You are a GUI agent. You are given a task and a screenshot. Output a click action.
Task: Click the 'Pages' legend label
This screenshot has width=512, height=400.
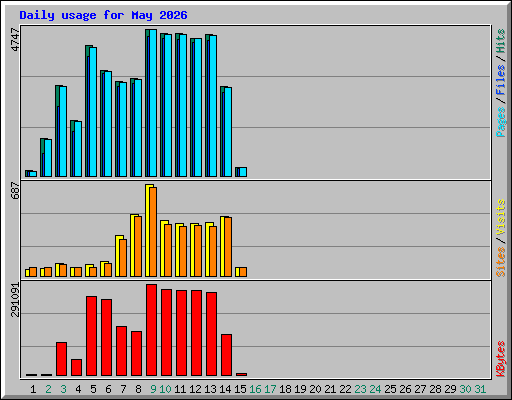click(x=500, y=122)
